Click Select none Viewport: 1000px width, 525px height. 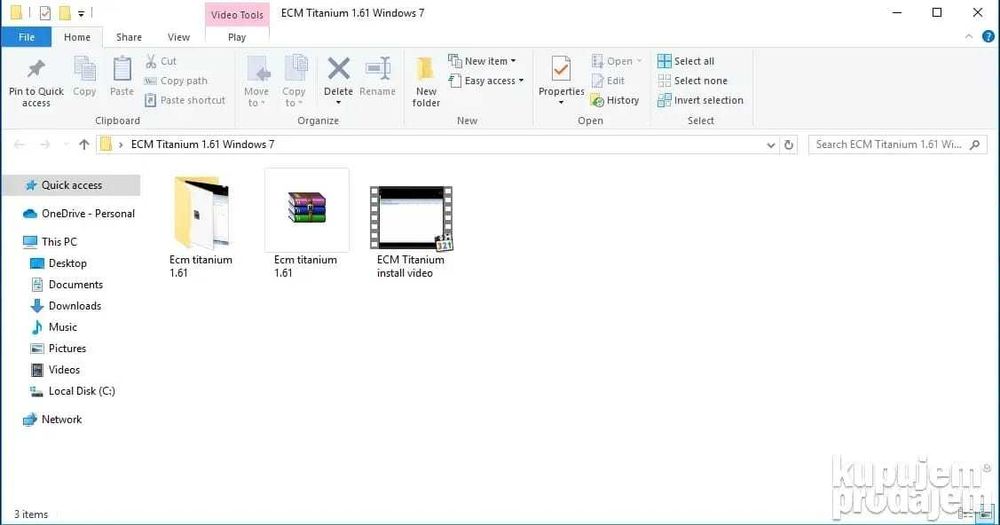click(693, 81)
